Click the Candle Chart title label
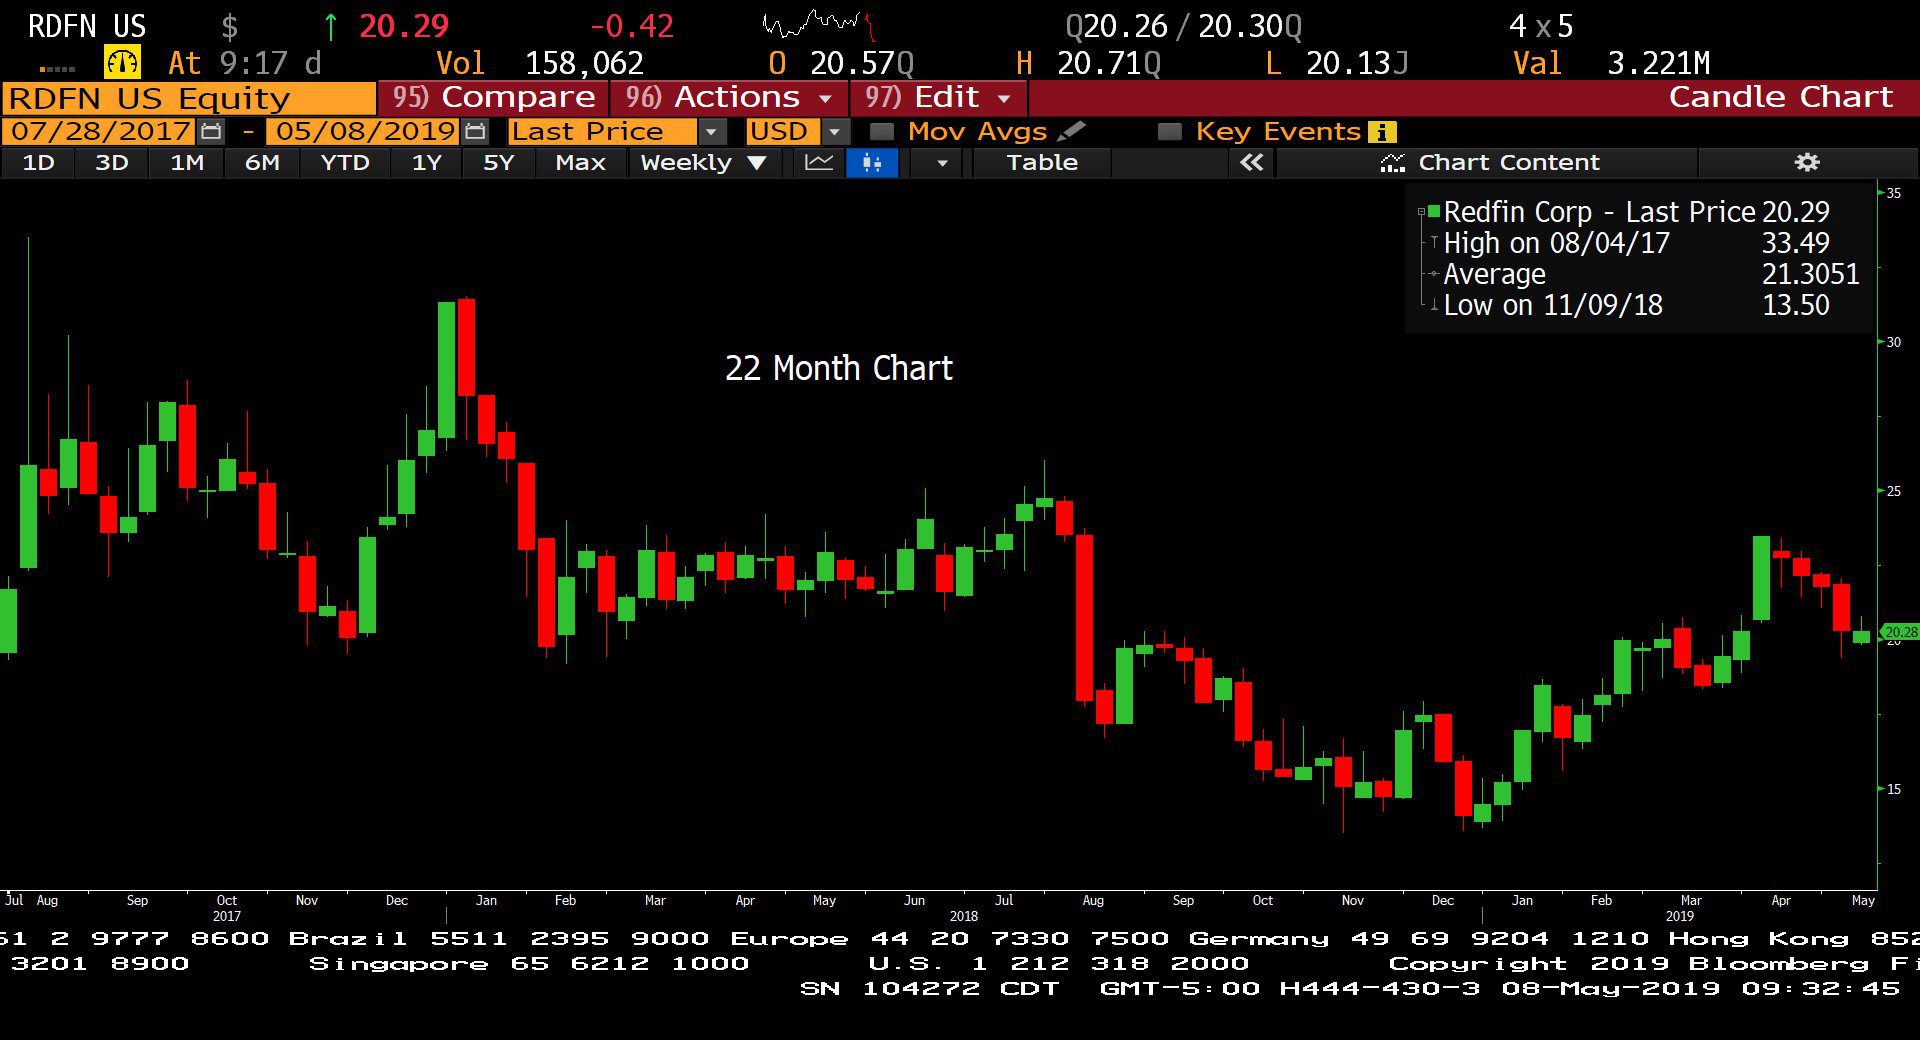 click(x=1780, y=97)
